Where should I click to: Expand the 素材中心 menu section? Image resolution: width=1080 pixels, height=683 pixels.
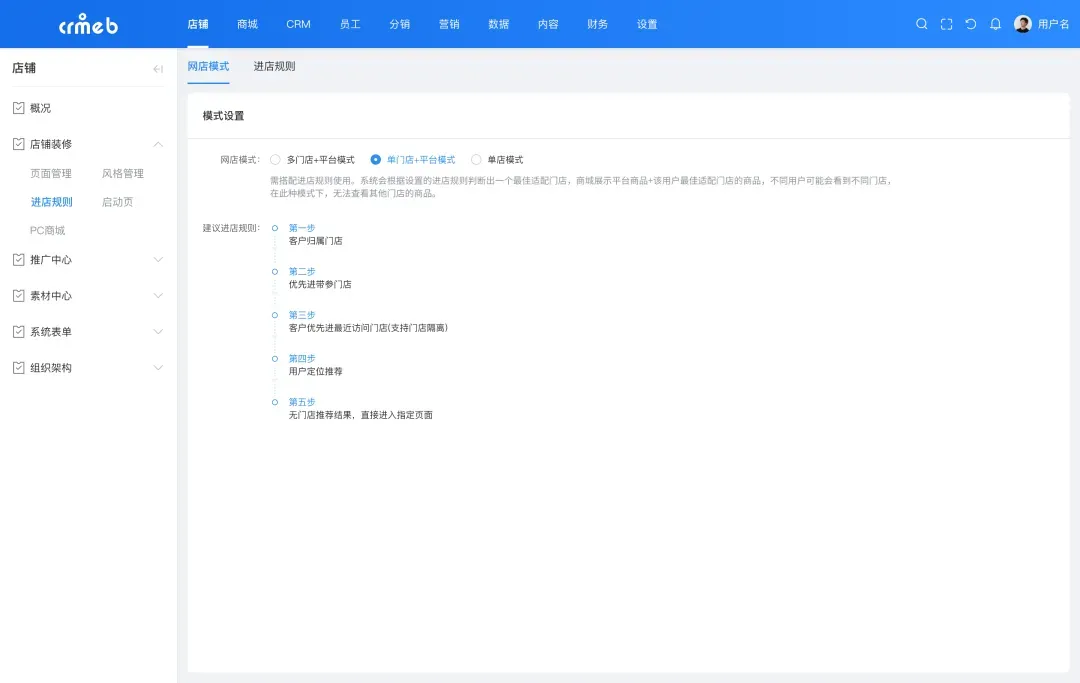(x=158, y=295)
